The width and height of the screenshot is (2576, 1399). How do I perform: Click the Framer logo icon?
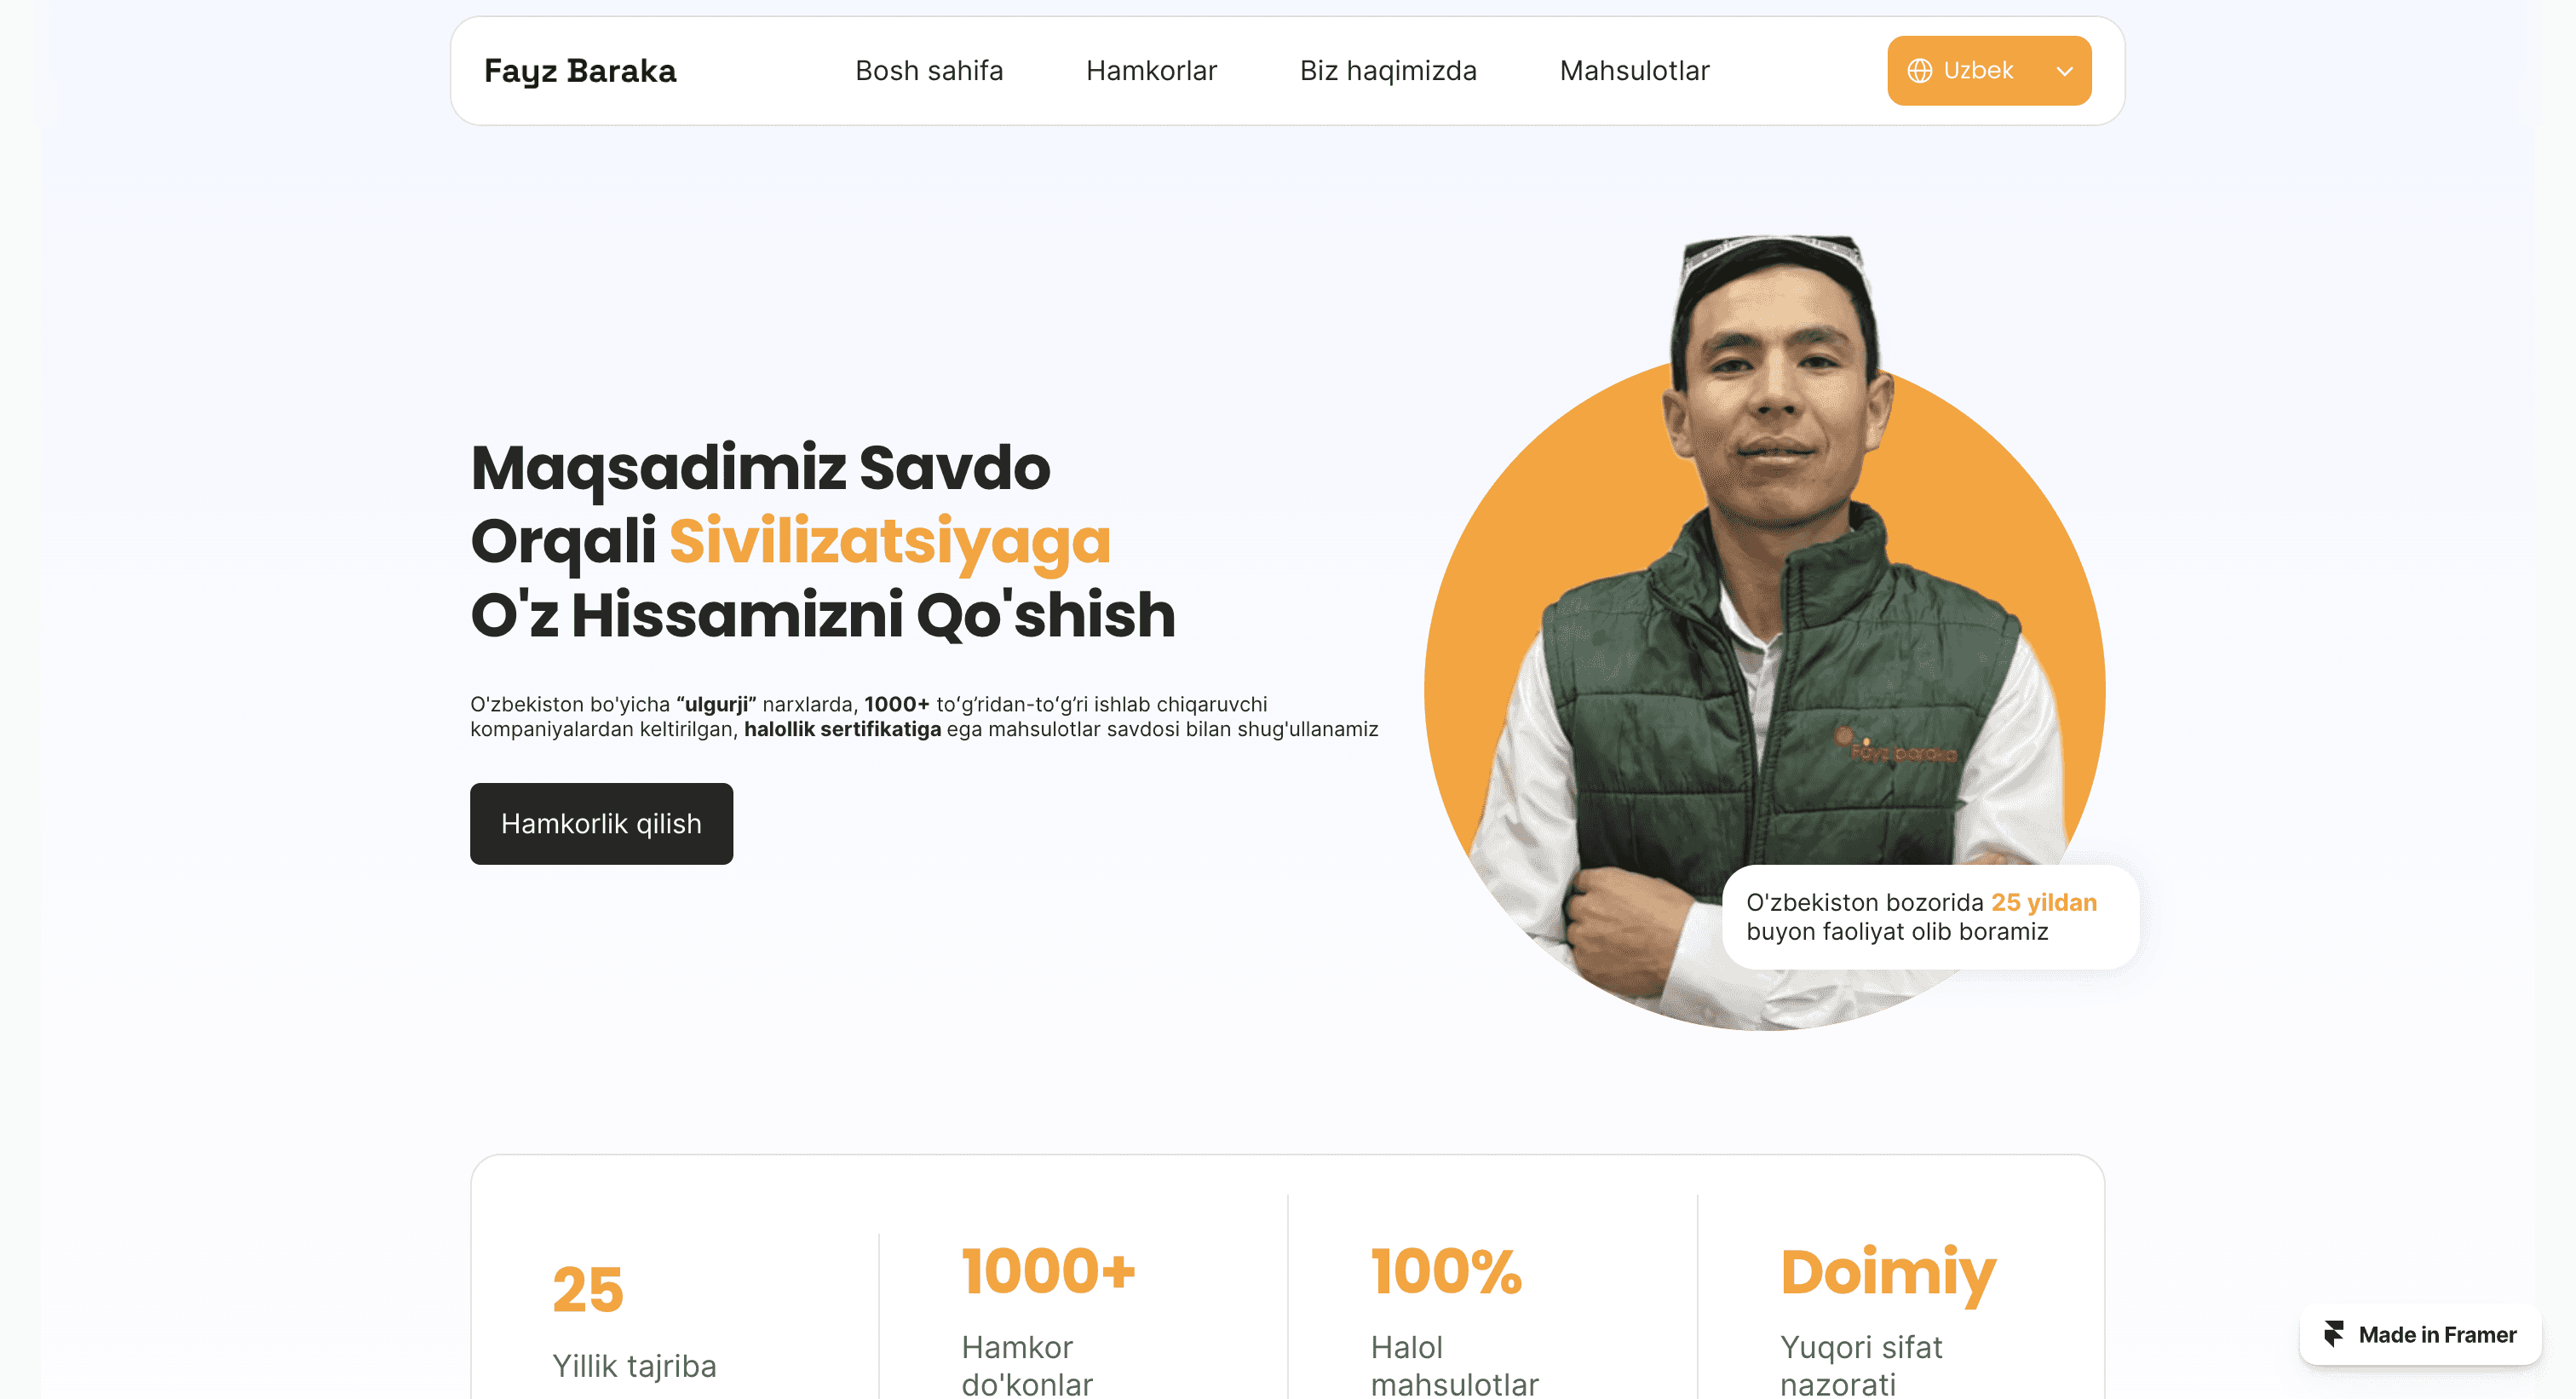(2334, 1334)
